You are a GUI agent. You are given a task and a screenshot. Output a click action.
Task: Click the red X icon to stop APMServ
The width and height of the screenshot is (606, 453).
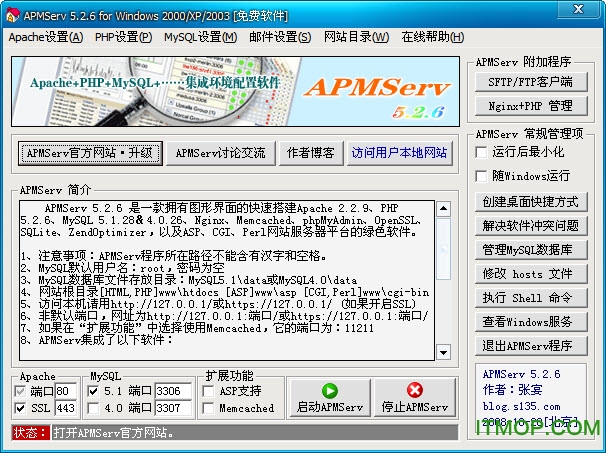click(415, 390)
